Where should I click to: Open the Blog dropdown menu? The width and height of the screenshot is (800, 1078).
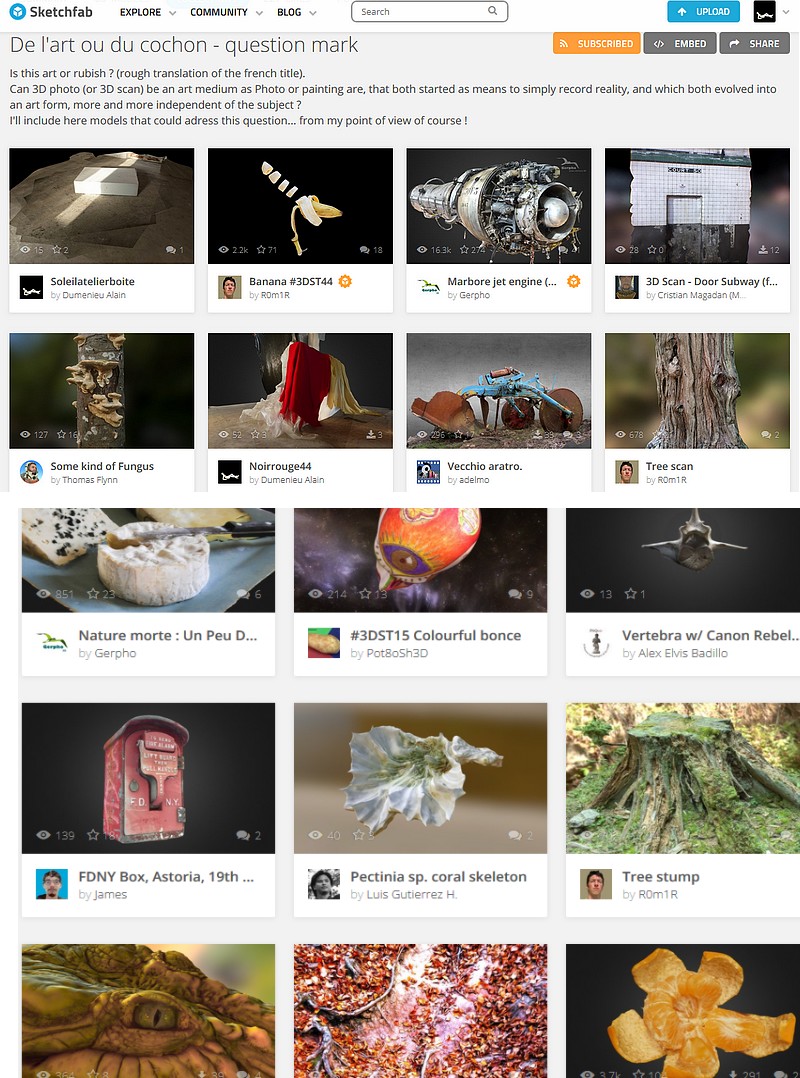pyautogui.click(x=296, y=12)
